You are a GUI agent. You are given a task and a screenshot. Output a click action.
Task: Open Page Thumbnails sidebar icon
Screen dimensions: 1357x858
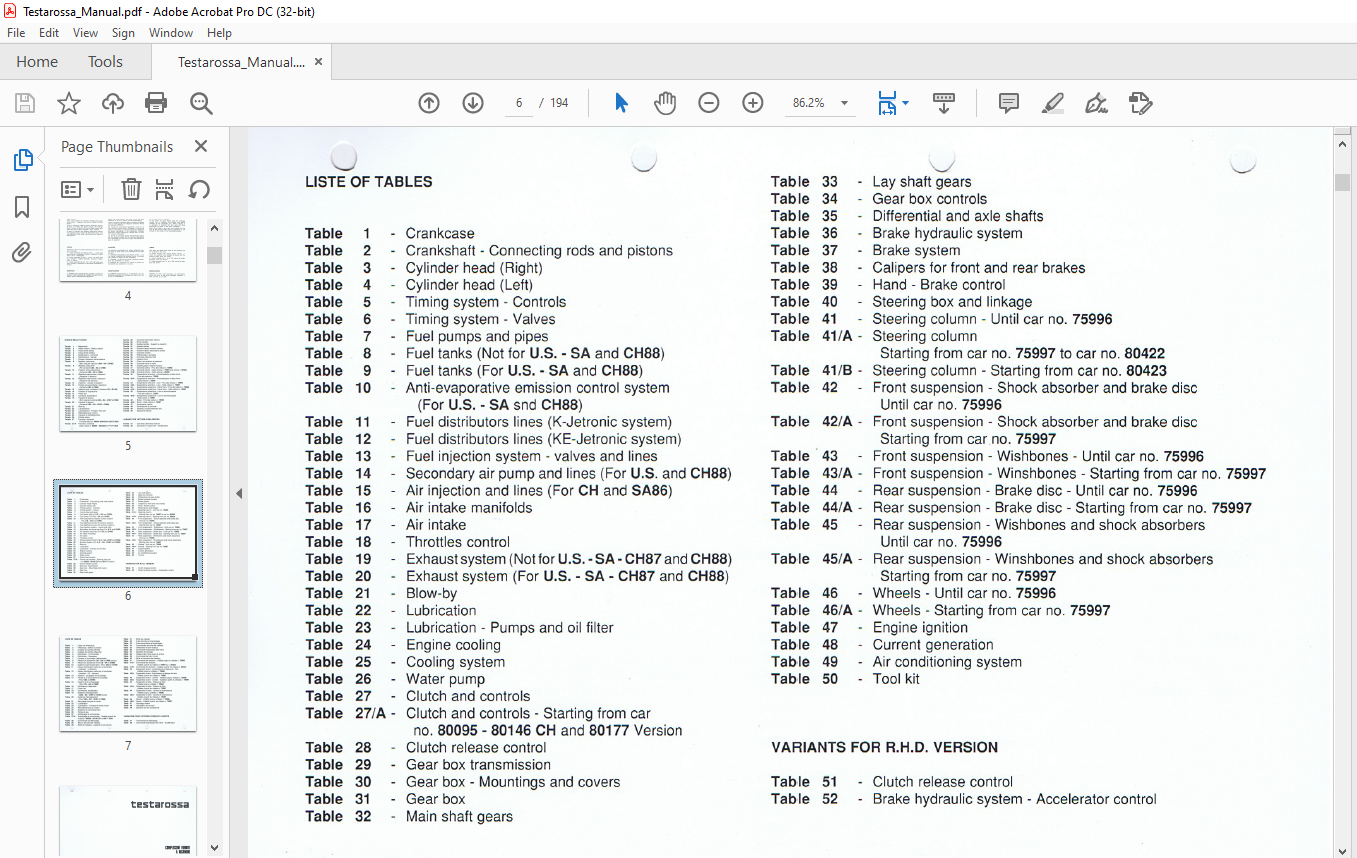point(22,160)
